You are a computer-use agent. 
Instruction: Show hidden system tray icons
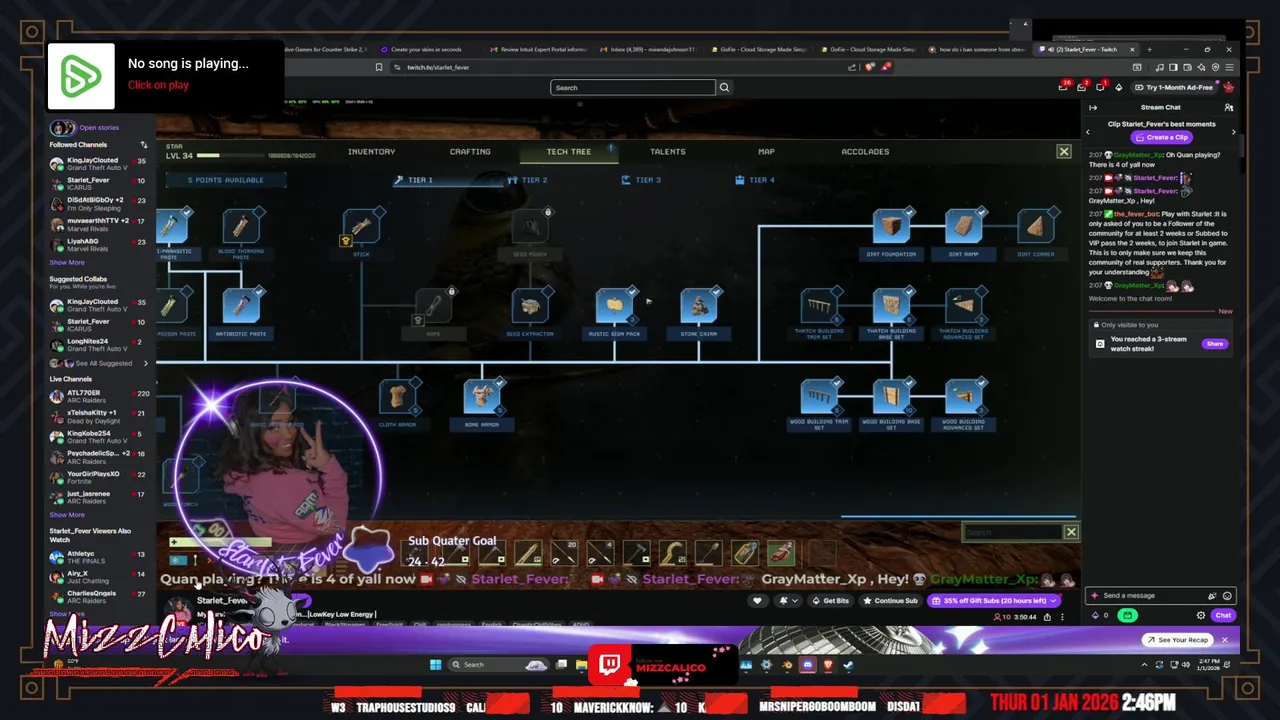[x=1145, y=665]
